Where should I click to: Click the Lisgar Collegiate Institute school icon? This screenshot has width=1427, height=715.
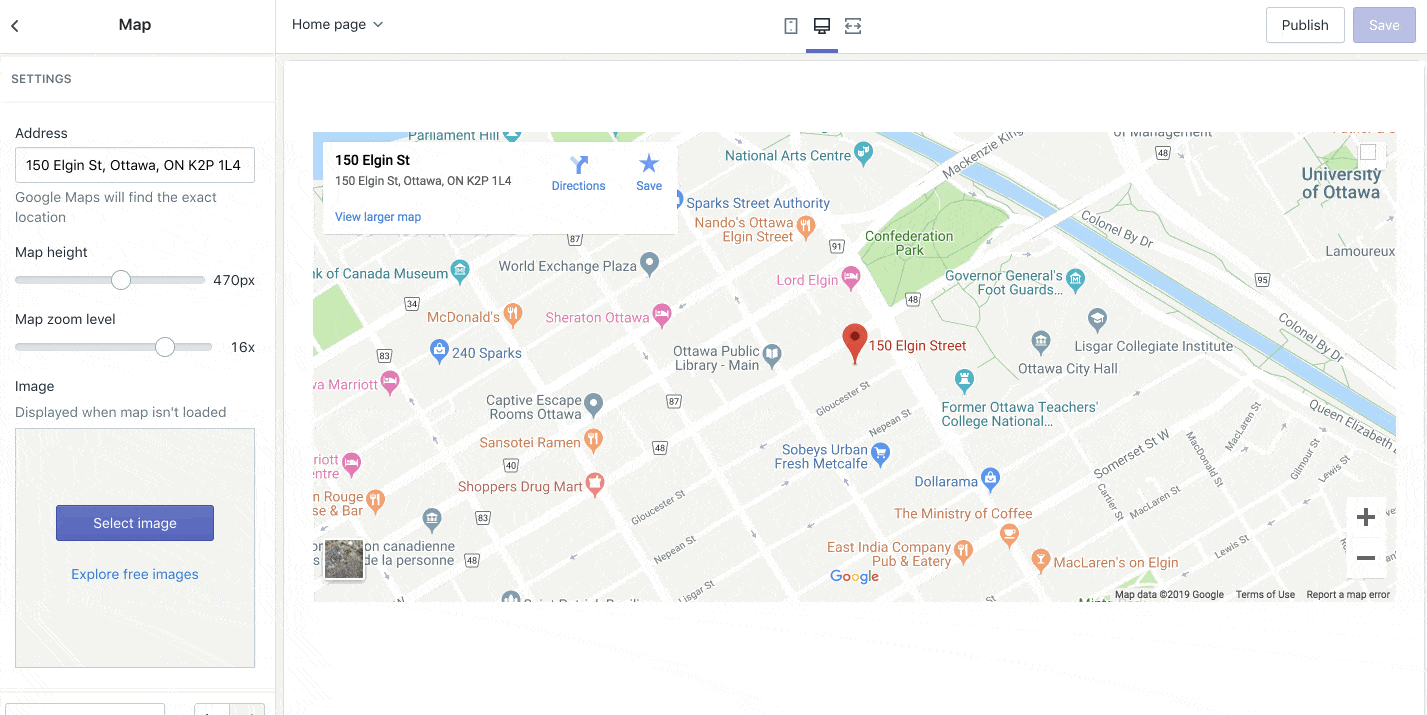point(1097,321)
